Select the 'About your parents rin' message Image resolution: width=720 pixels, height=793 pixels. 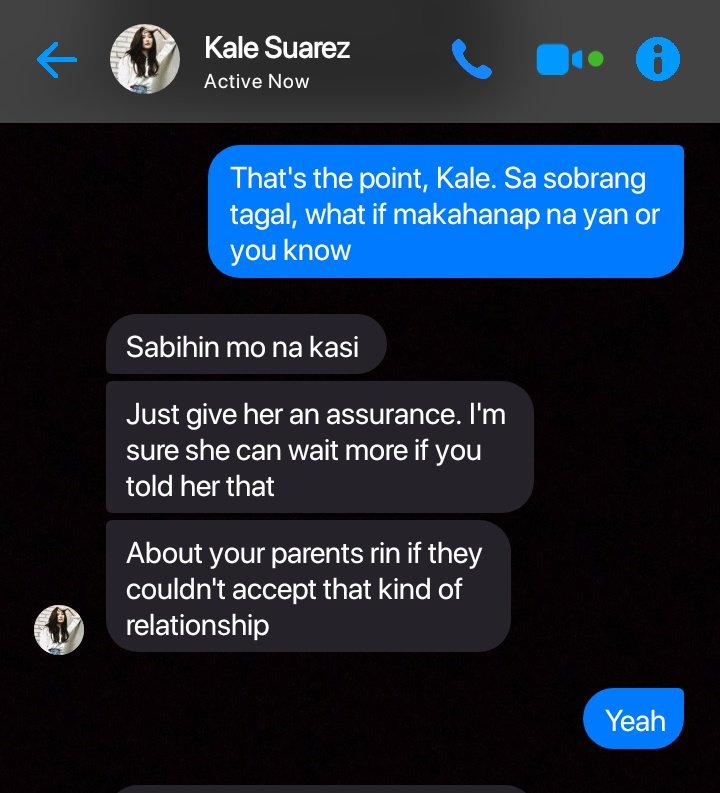pos(308,586)
